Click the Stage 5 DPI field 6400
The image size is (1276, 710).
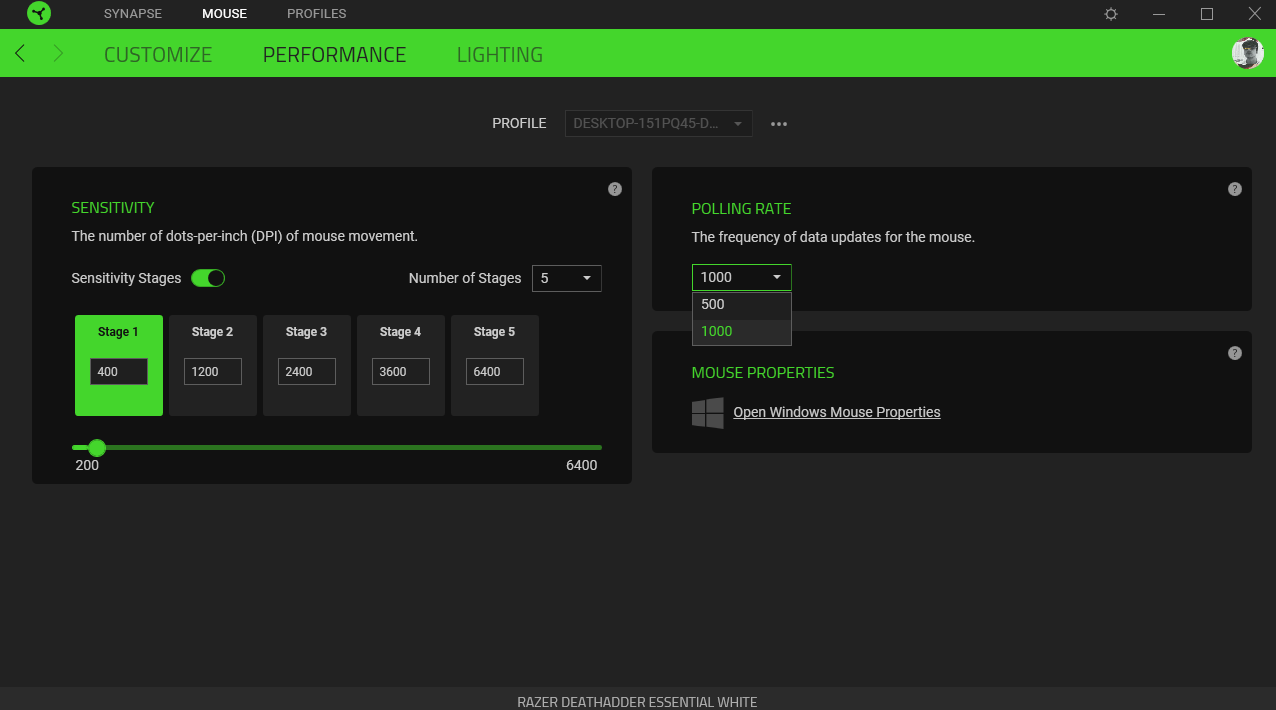(495, 372)
